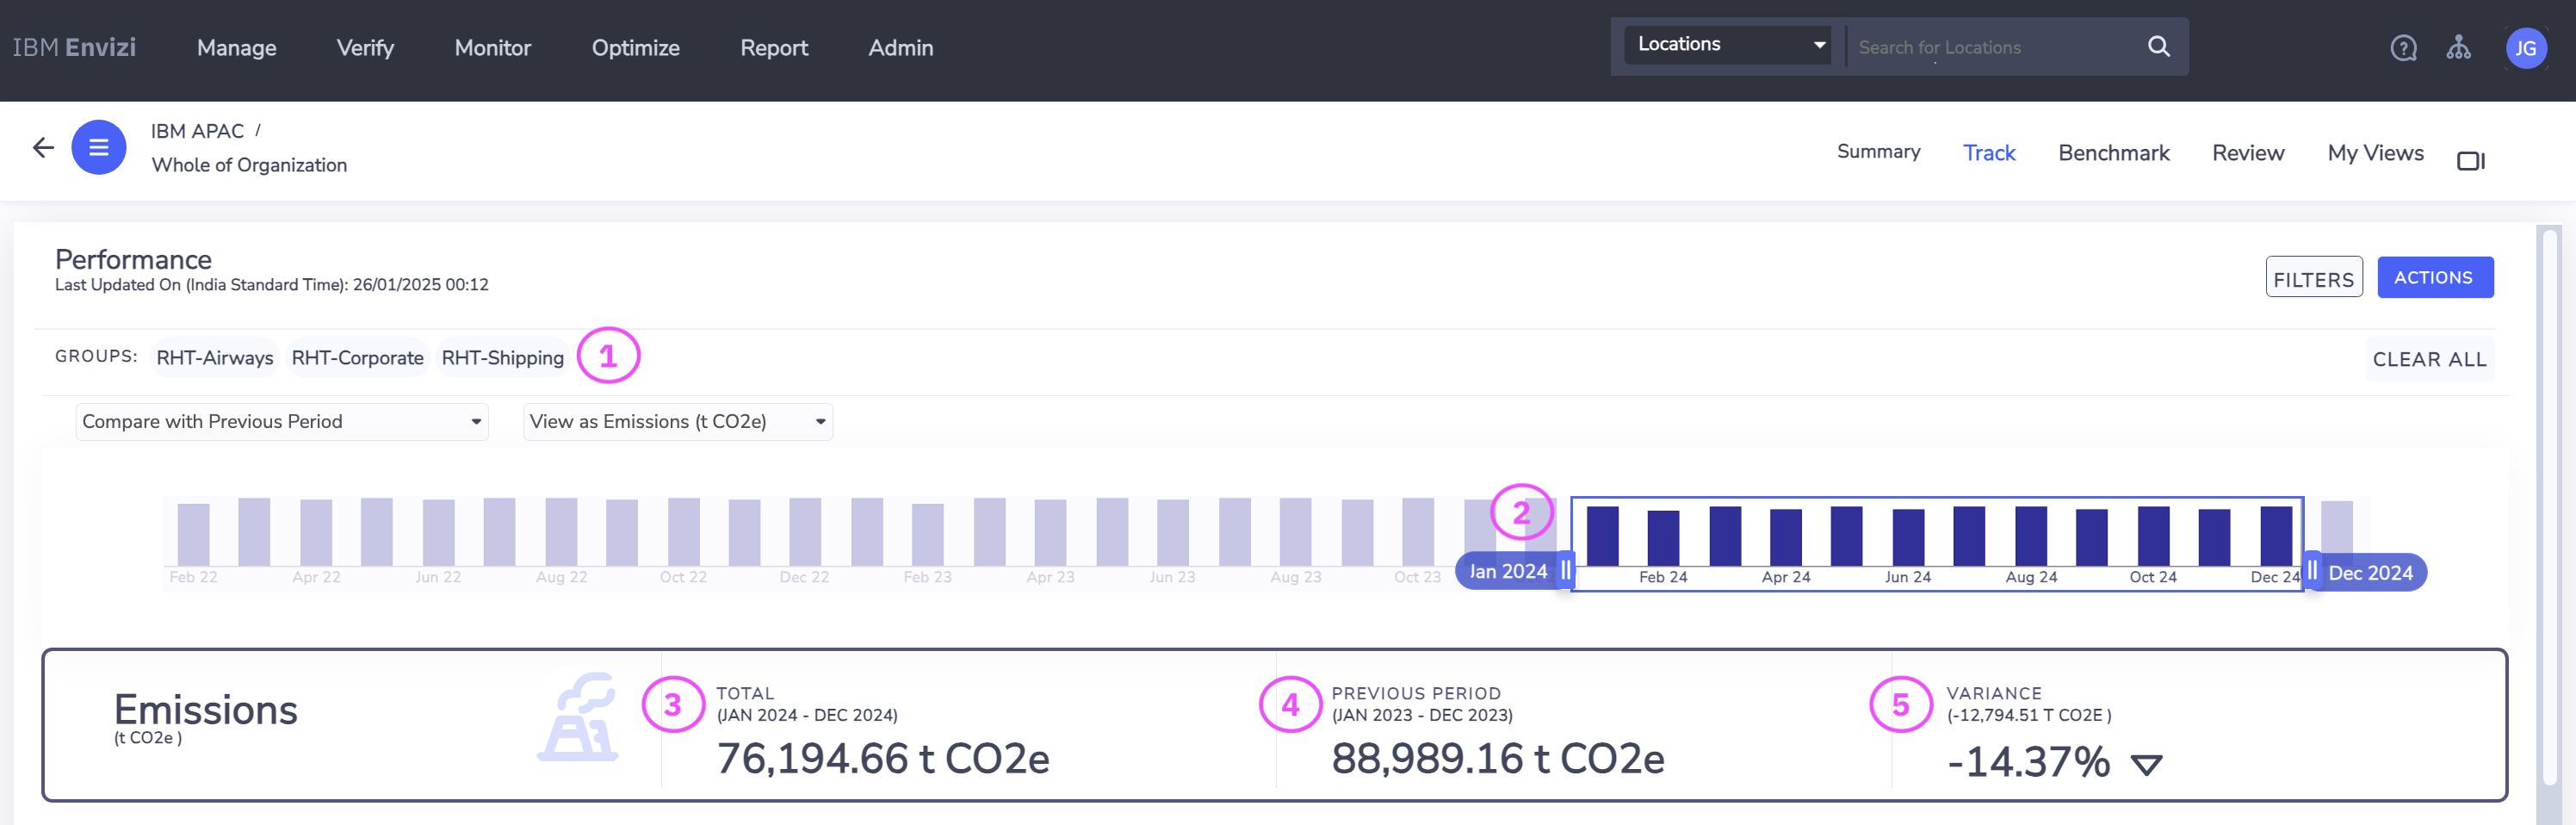
Task: Switch to the Benchmark tab
Action: 2113,153
